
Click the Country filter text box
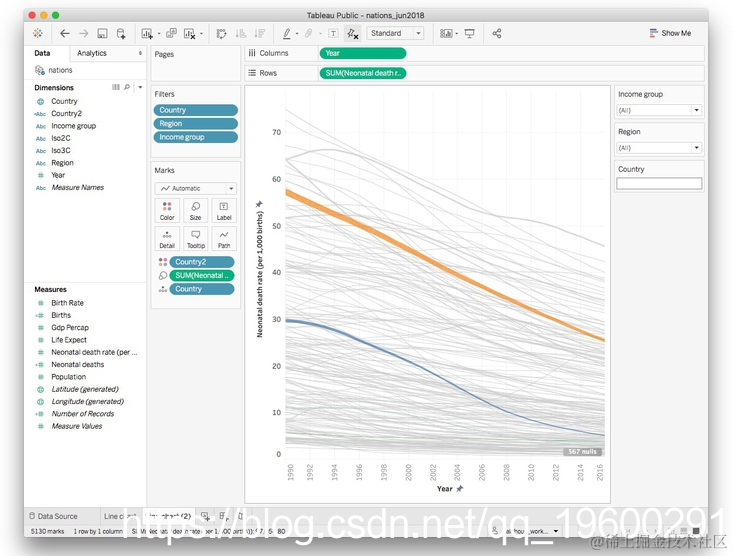click(x=659, y=183)
